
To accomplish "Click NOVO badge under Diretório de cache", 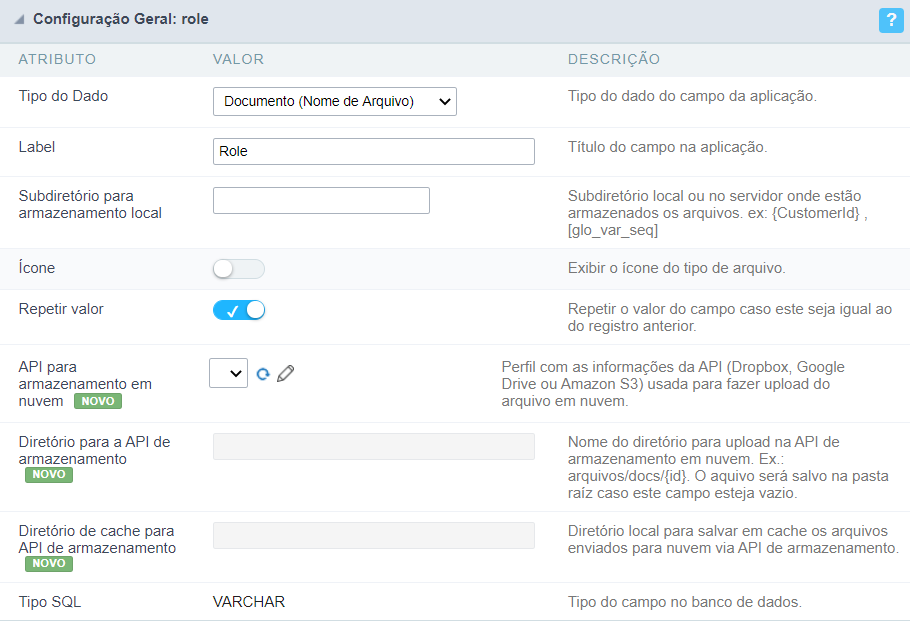I will (49, 563).
